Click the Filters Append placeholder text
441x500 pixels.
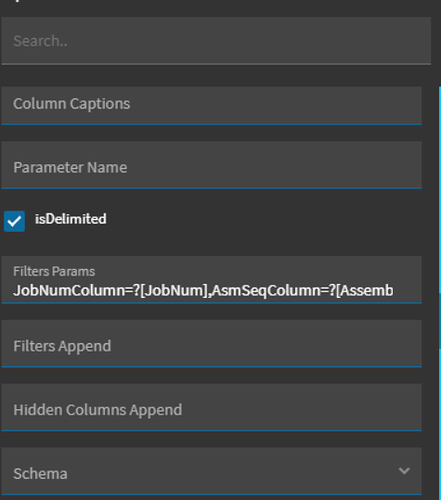coord(62,346)
